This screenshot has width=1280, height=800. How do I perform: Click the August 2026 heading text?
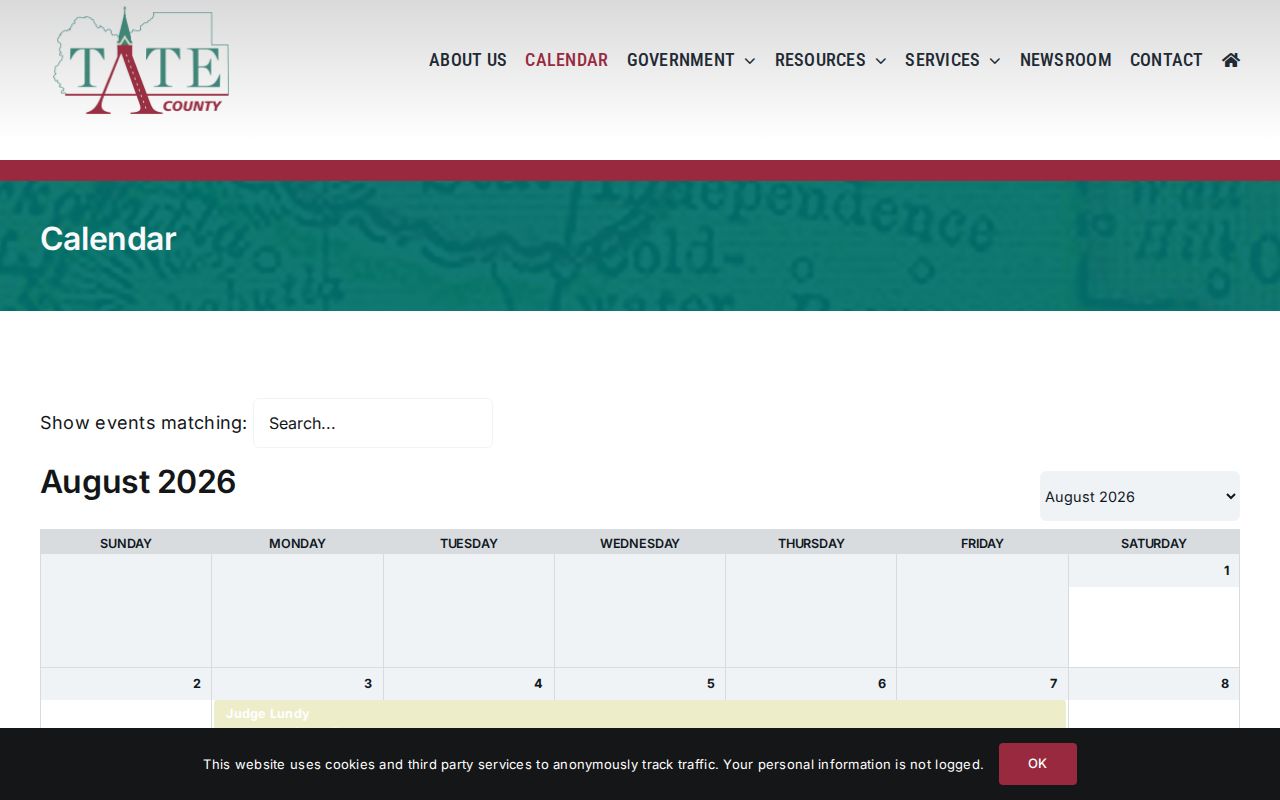click(x=138, y=482)
